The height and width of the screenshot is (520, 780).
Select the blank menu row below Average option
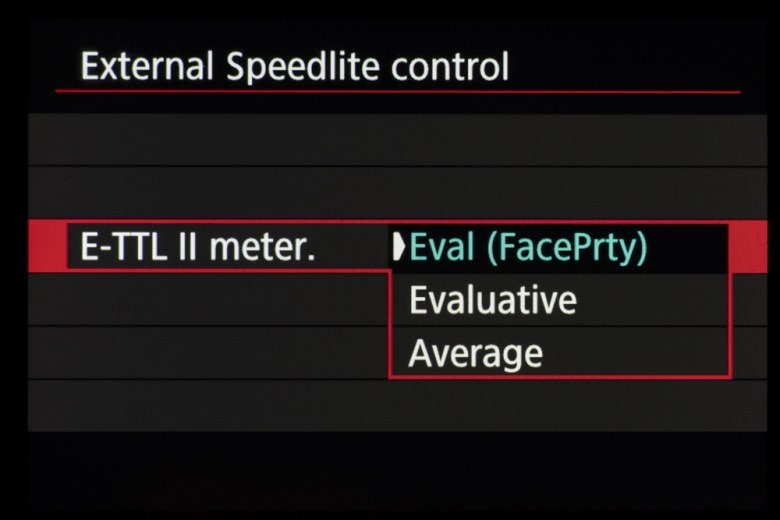(390, 405)
